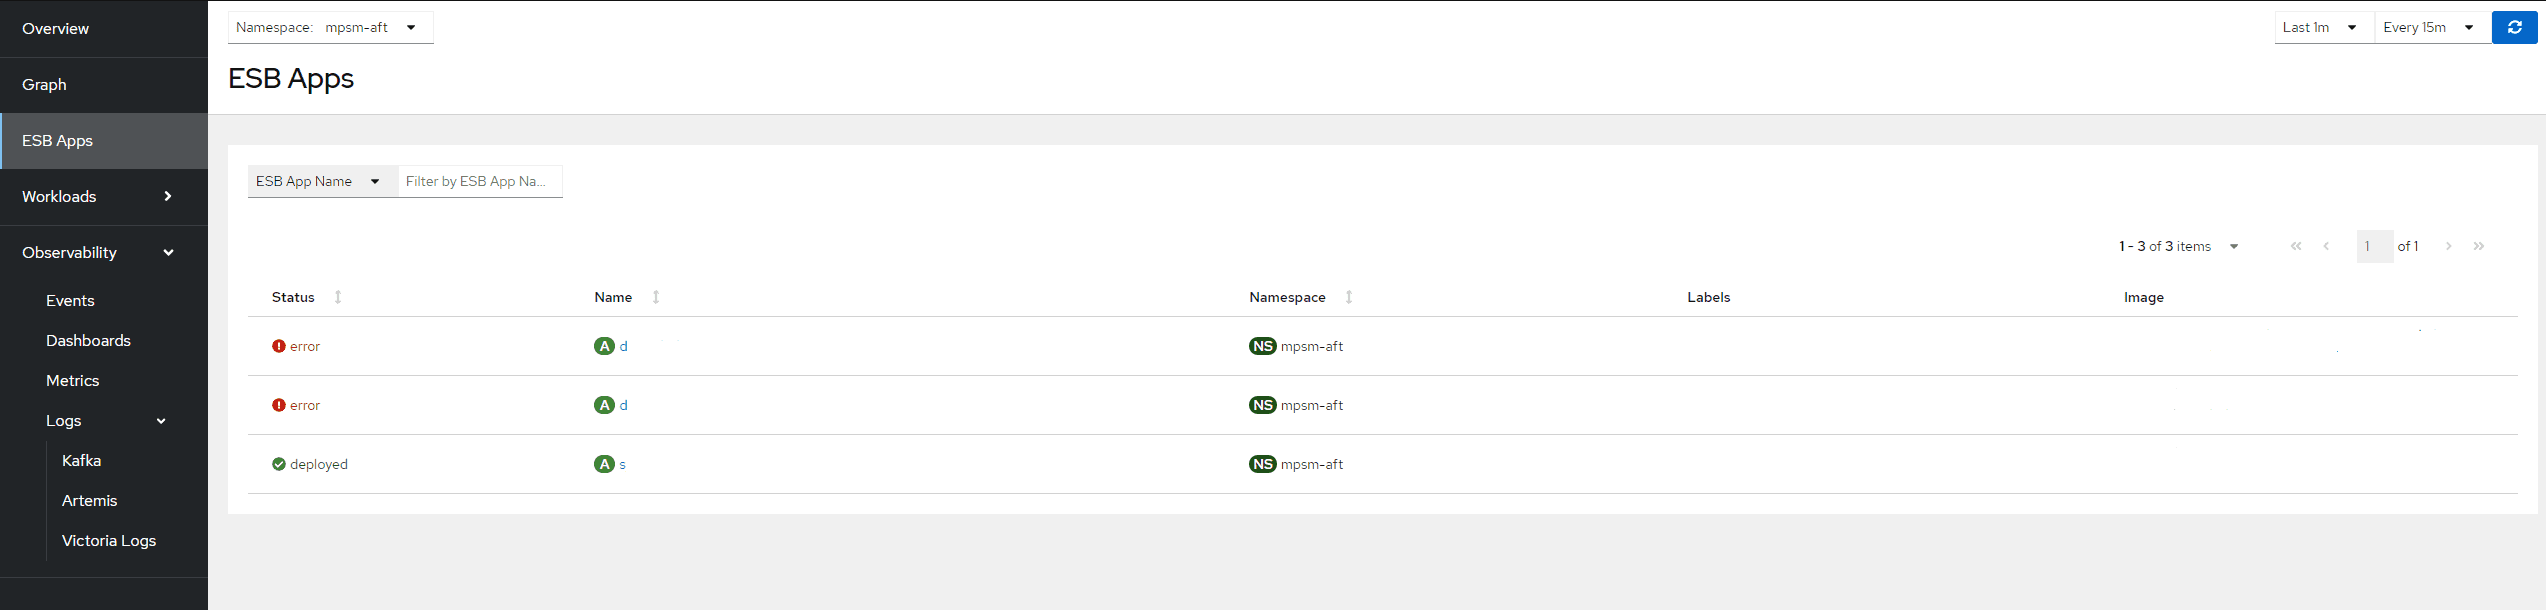Open the Every 15m refresh interval dropdown
Screen dimensions: 2546x610
(2430, 28)
